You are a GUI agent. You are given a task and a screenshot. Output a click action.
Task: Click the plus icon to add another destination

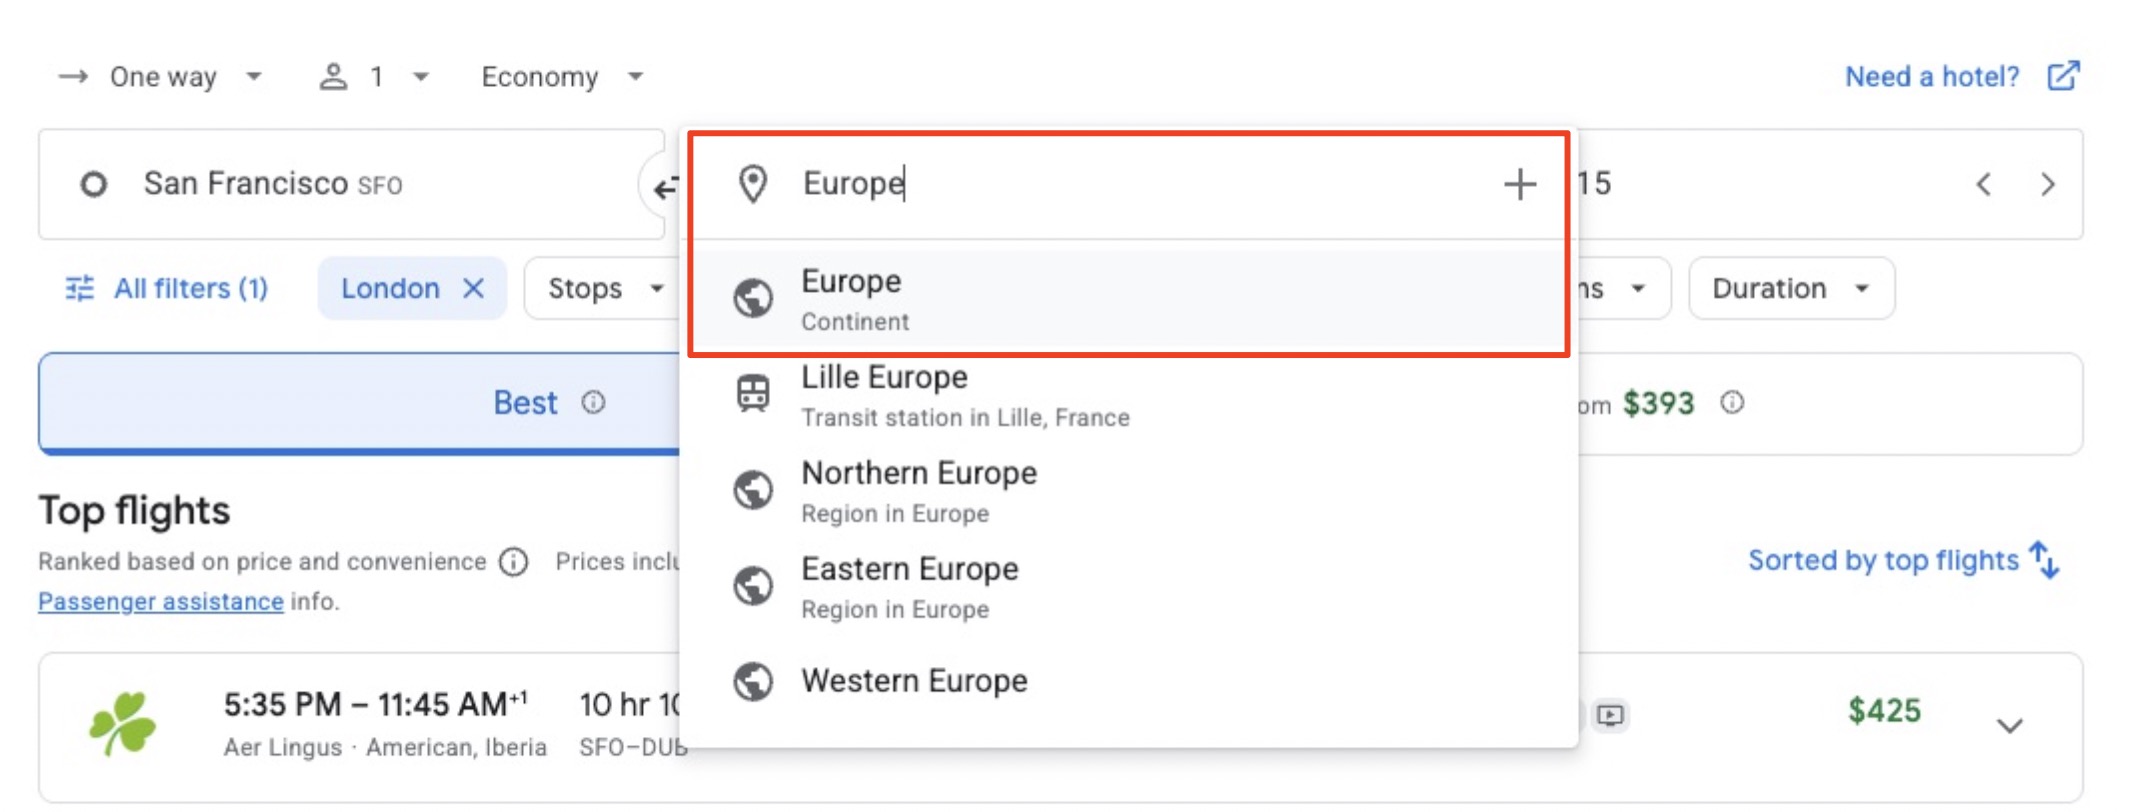pos(1519,184)
